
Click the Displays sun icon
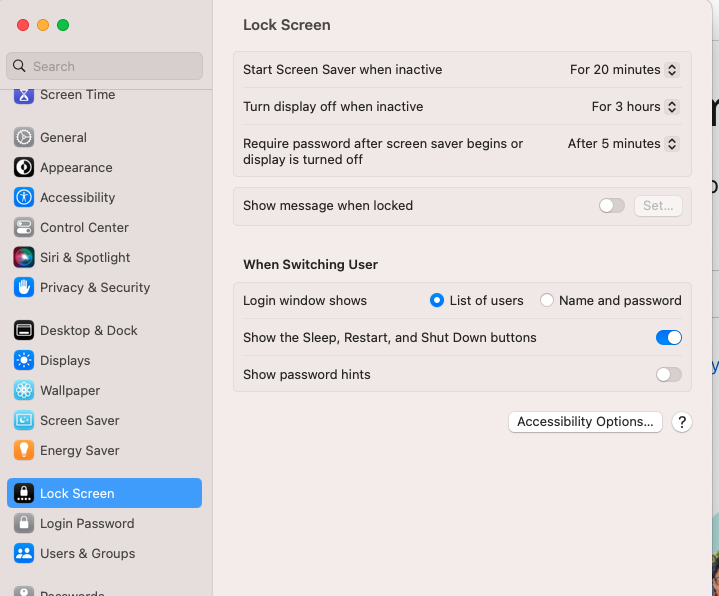click(x=24, y=361)
